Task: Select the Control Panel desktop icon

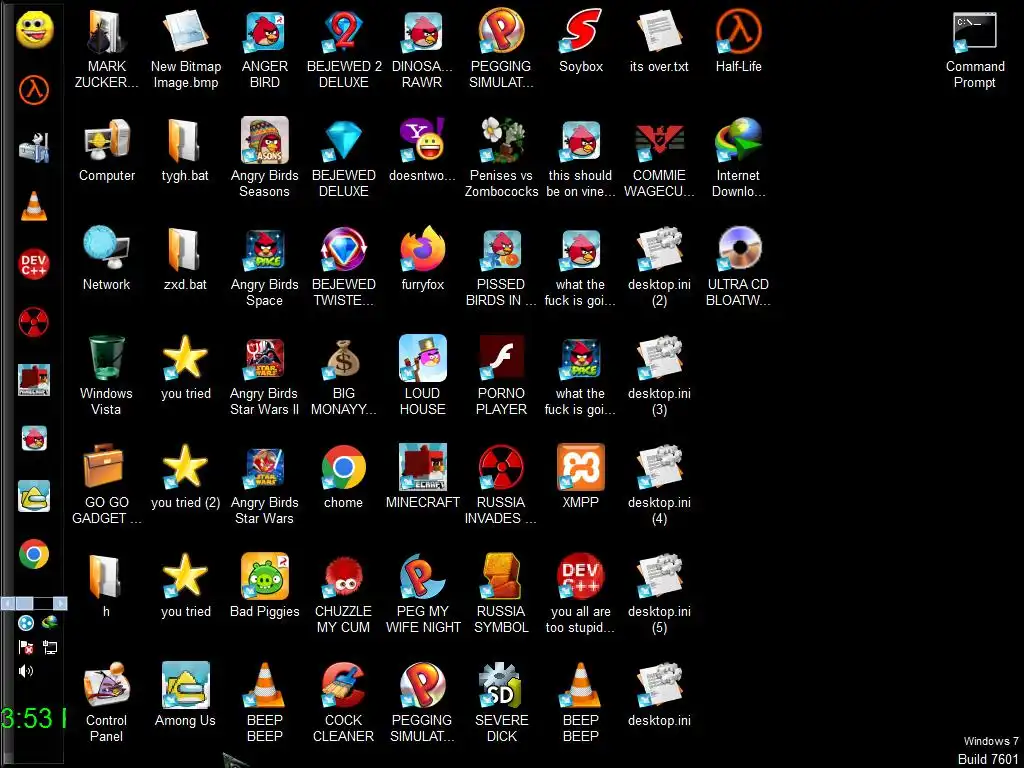Action: point(106,703)
